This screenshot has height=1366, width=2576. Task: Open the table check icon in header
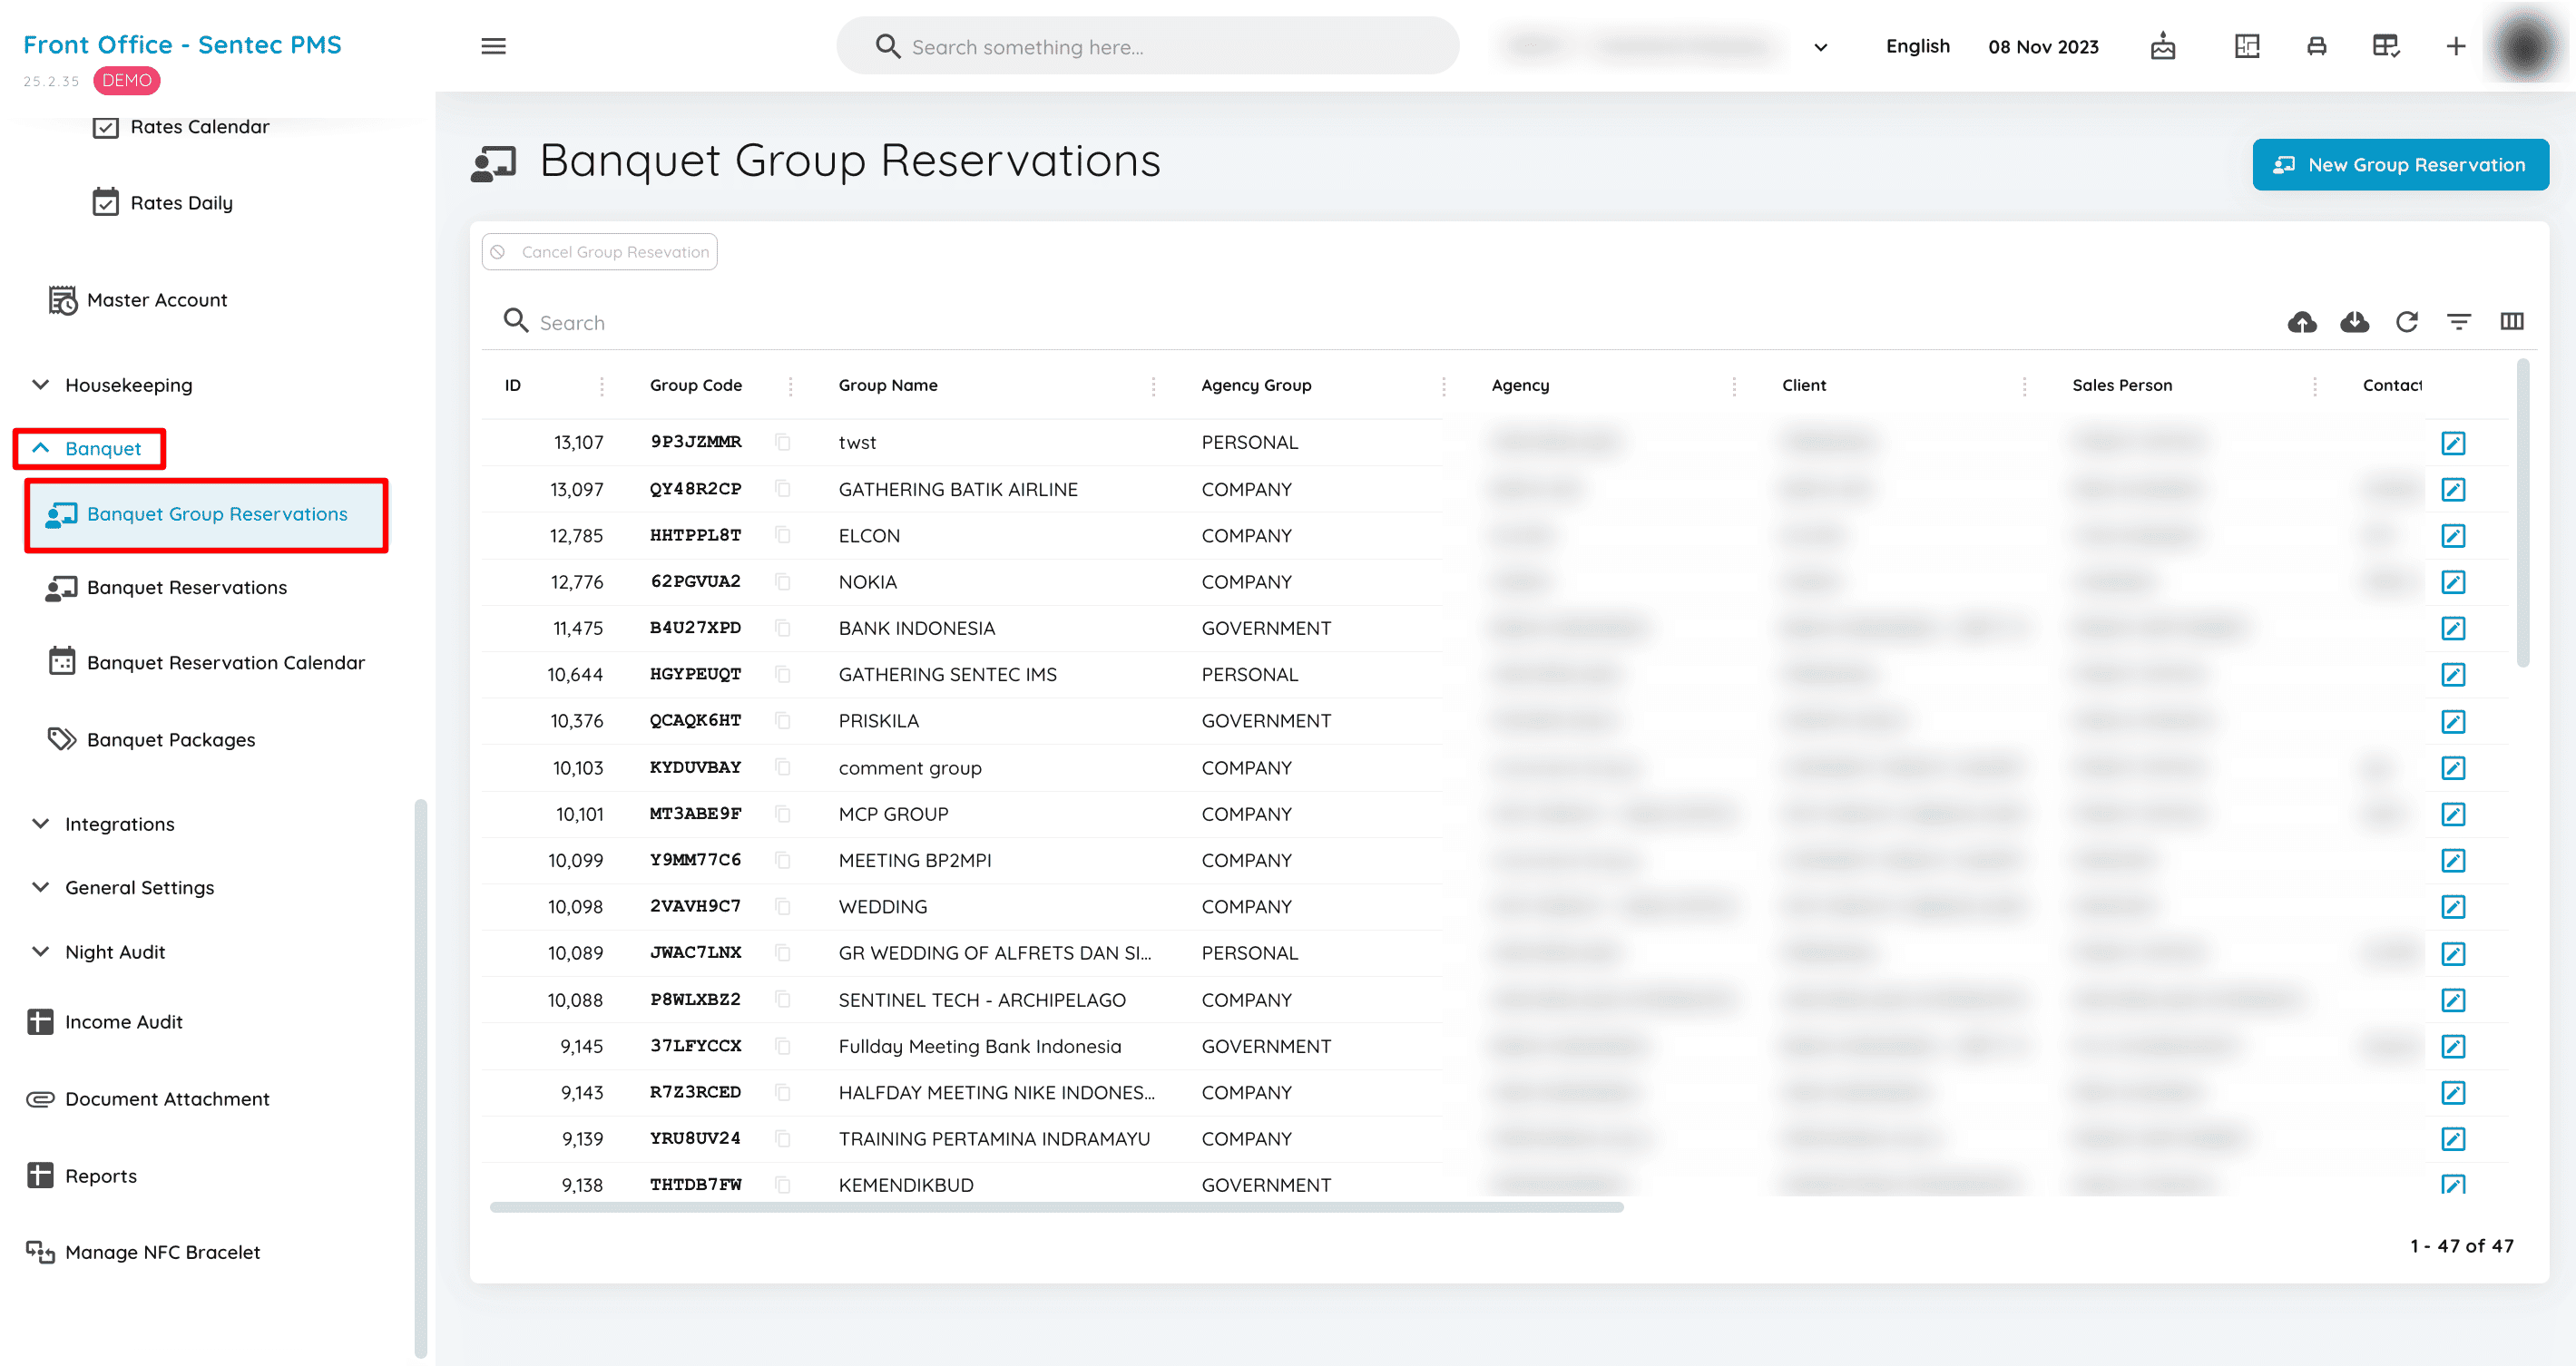pos(2386,46)
